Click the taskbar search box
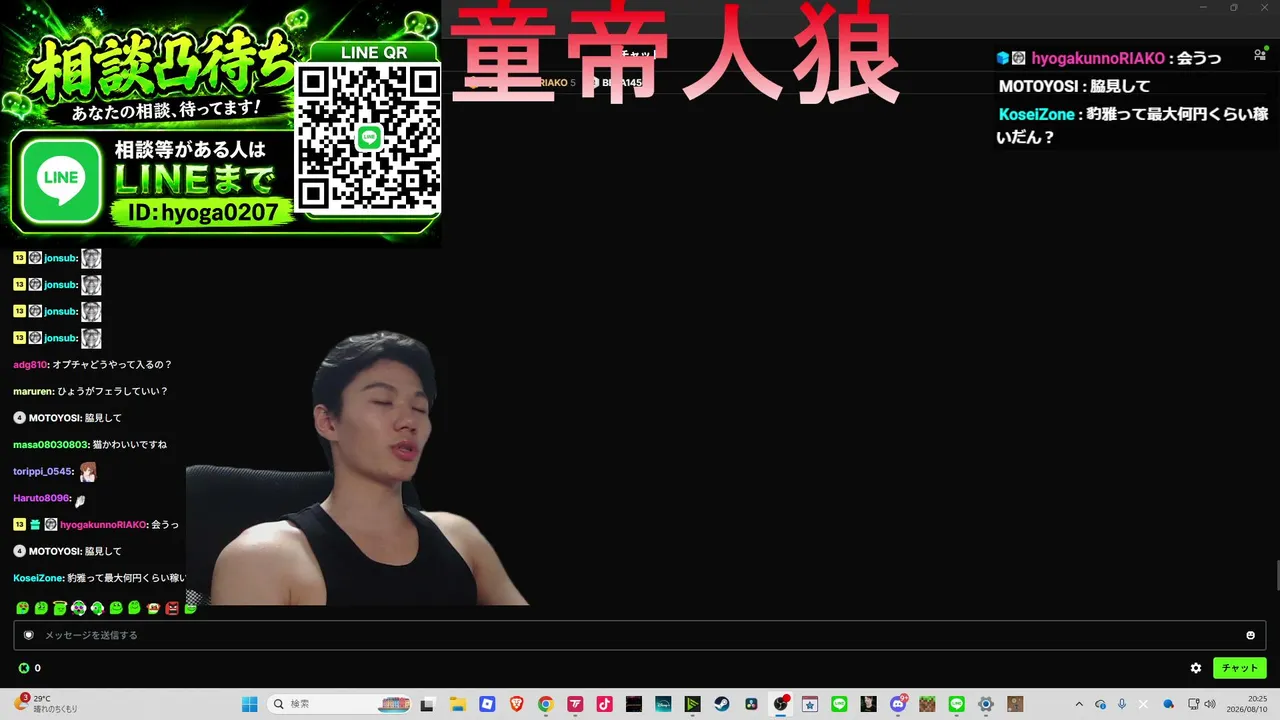The image size is (1280, 720). point(338,704)
